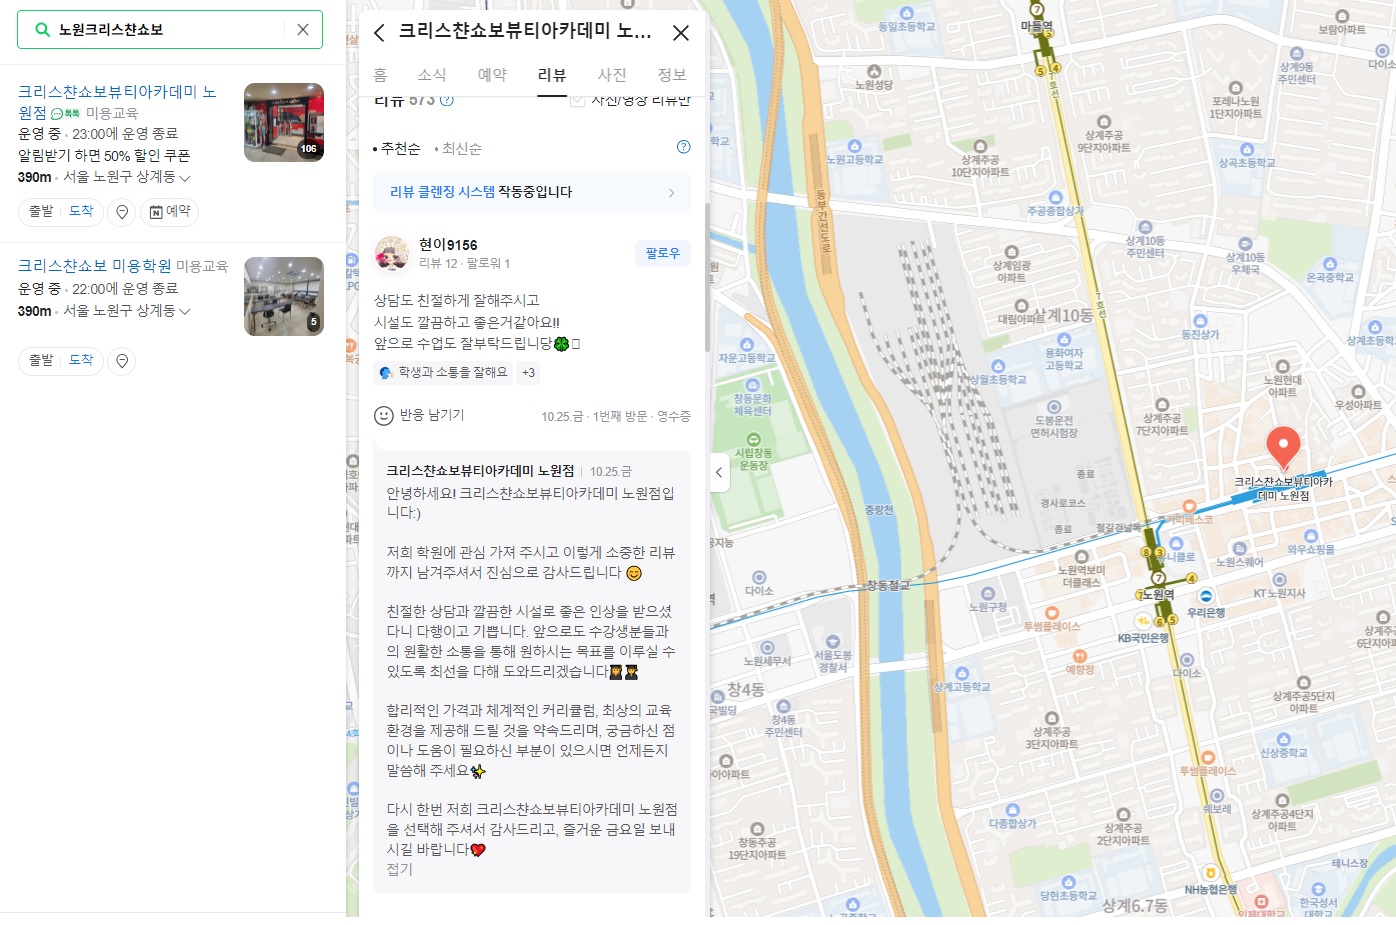Click the green search magnifier icon
The width and height of the screenshot is (1396, 925).
pyautogui.click(x=42, y=30)
